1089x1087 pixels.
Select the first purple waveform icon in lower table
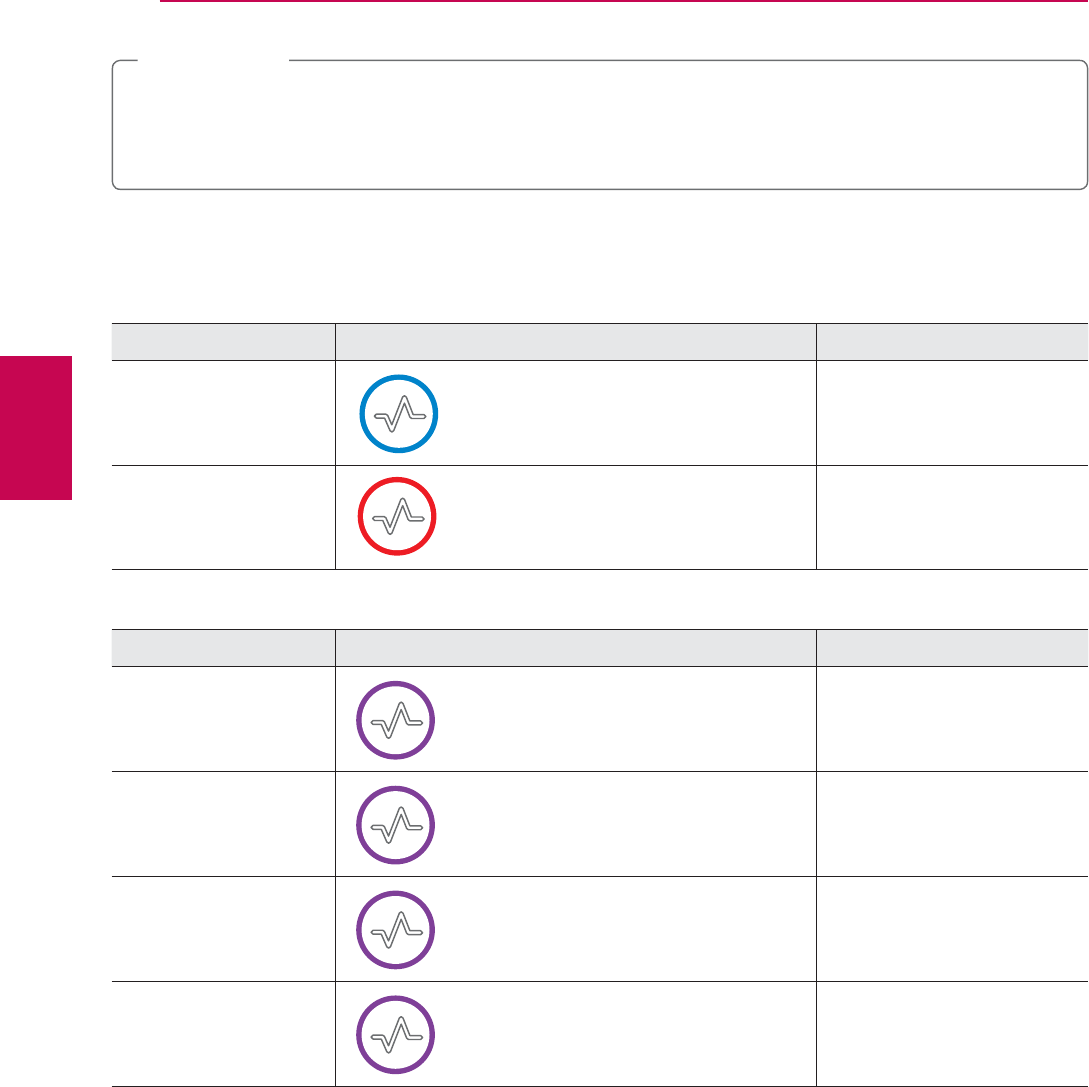[x=397, y=718]
